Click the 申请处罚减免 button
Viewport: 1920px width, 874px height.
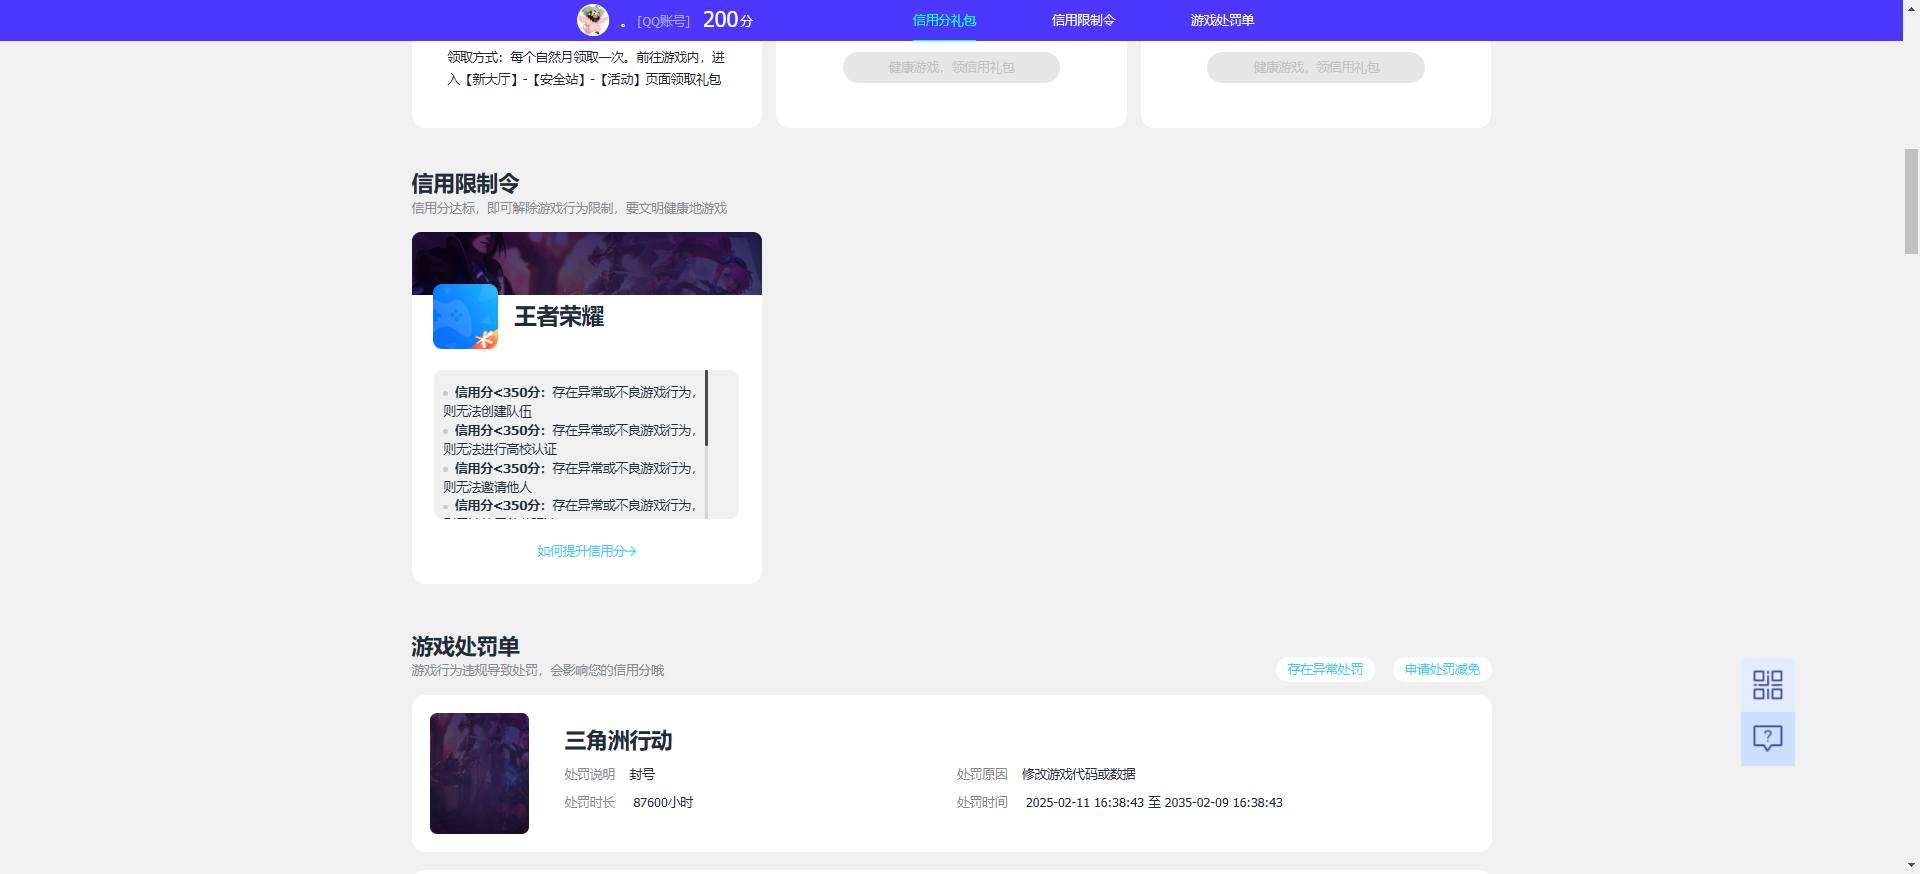(x=1442, y=669)
